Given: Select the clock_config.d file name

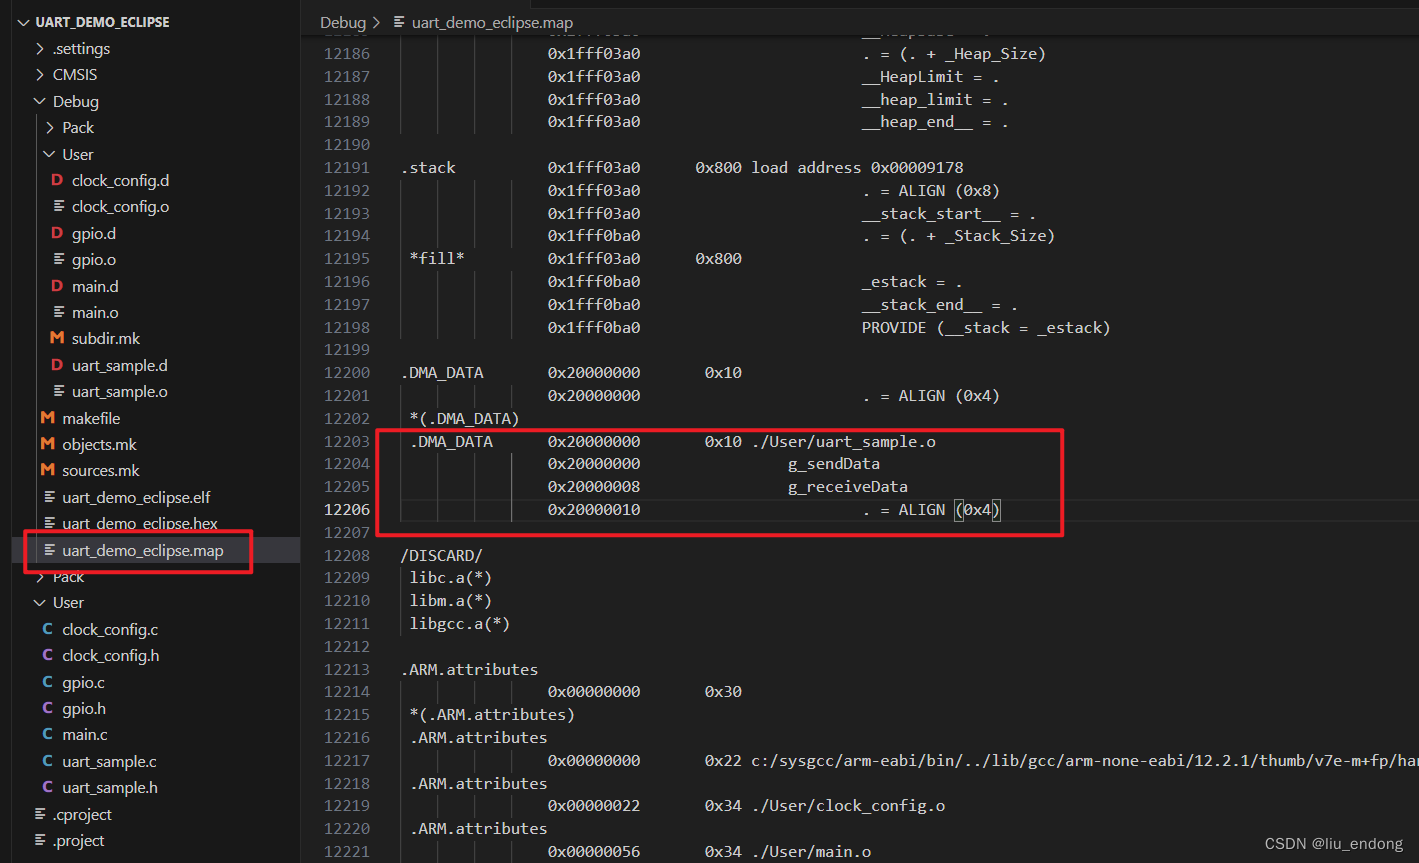Looking at the screenshot, I should pos(120,181).
